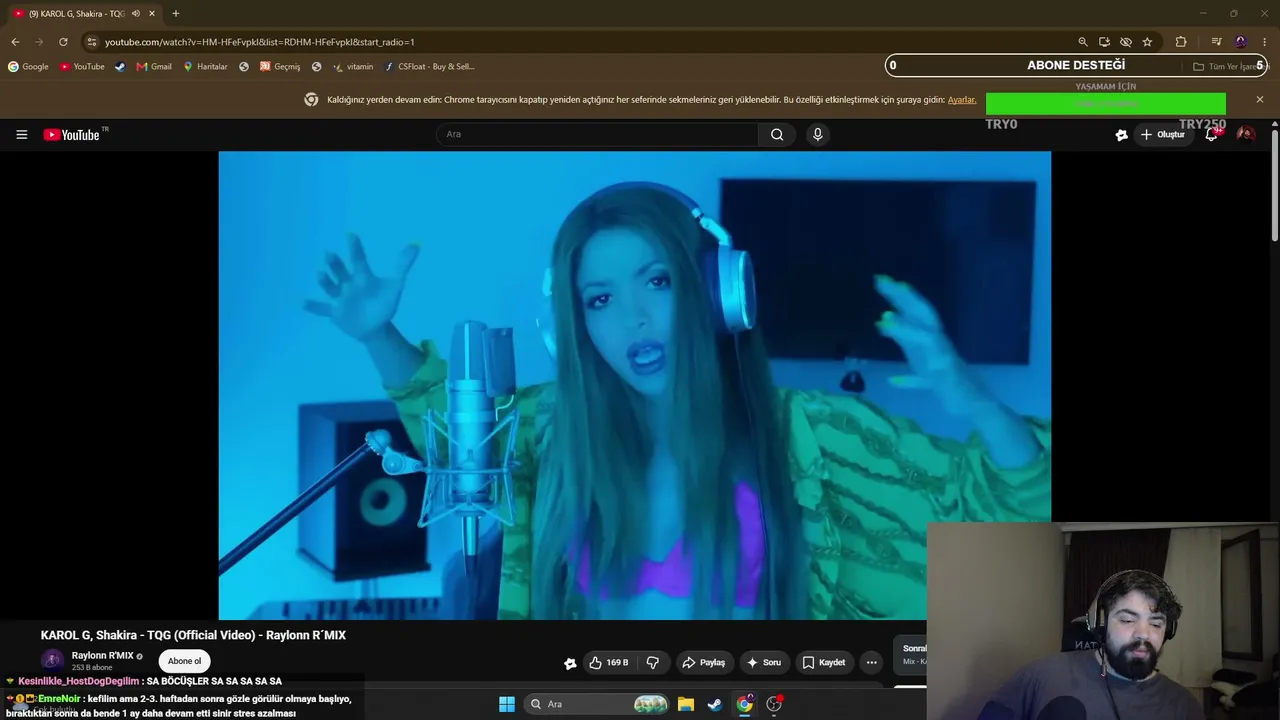Image resolution: width=1280 pixels, height=720 pixels.
Task: Bookmark this page with the star
Action: (x=1147, y=42)
